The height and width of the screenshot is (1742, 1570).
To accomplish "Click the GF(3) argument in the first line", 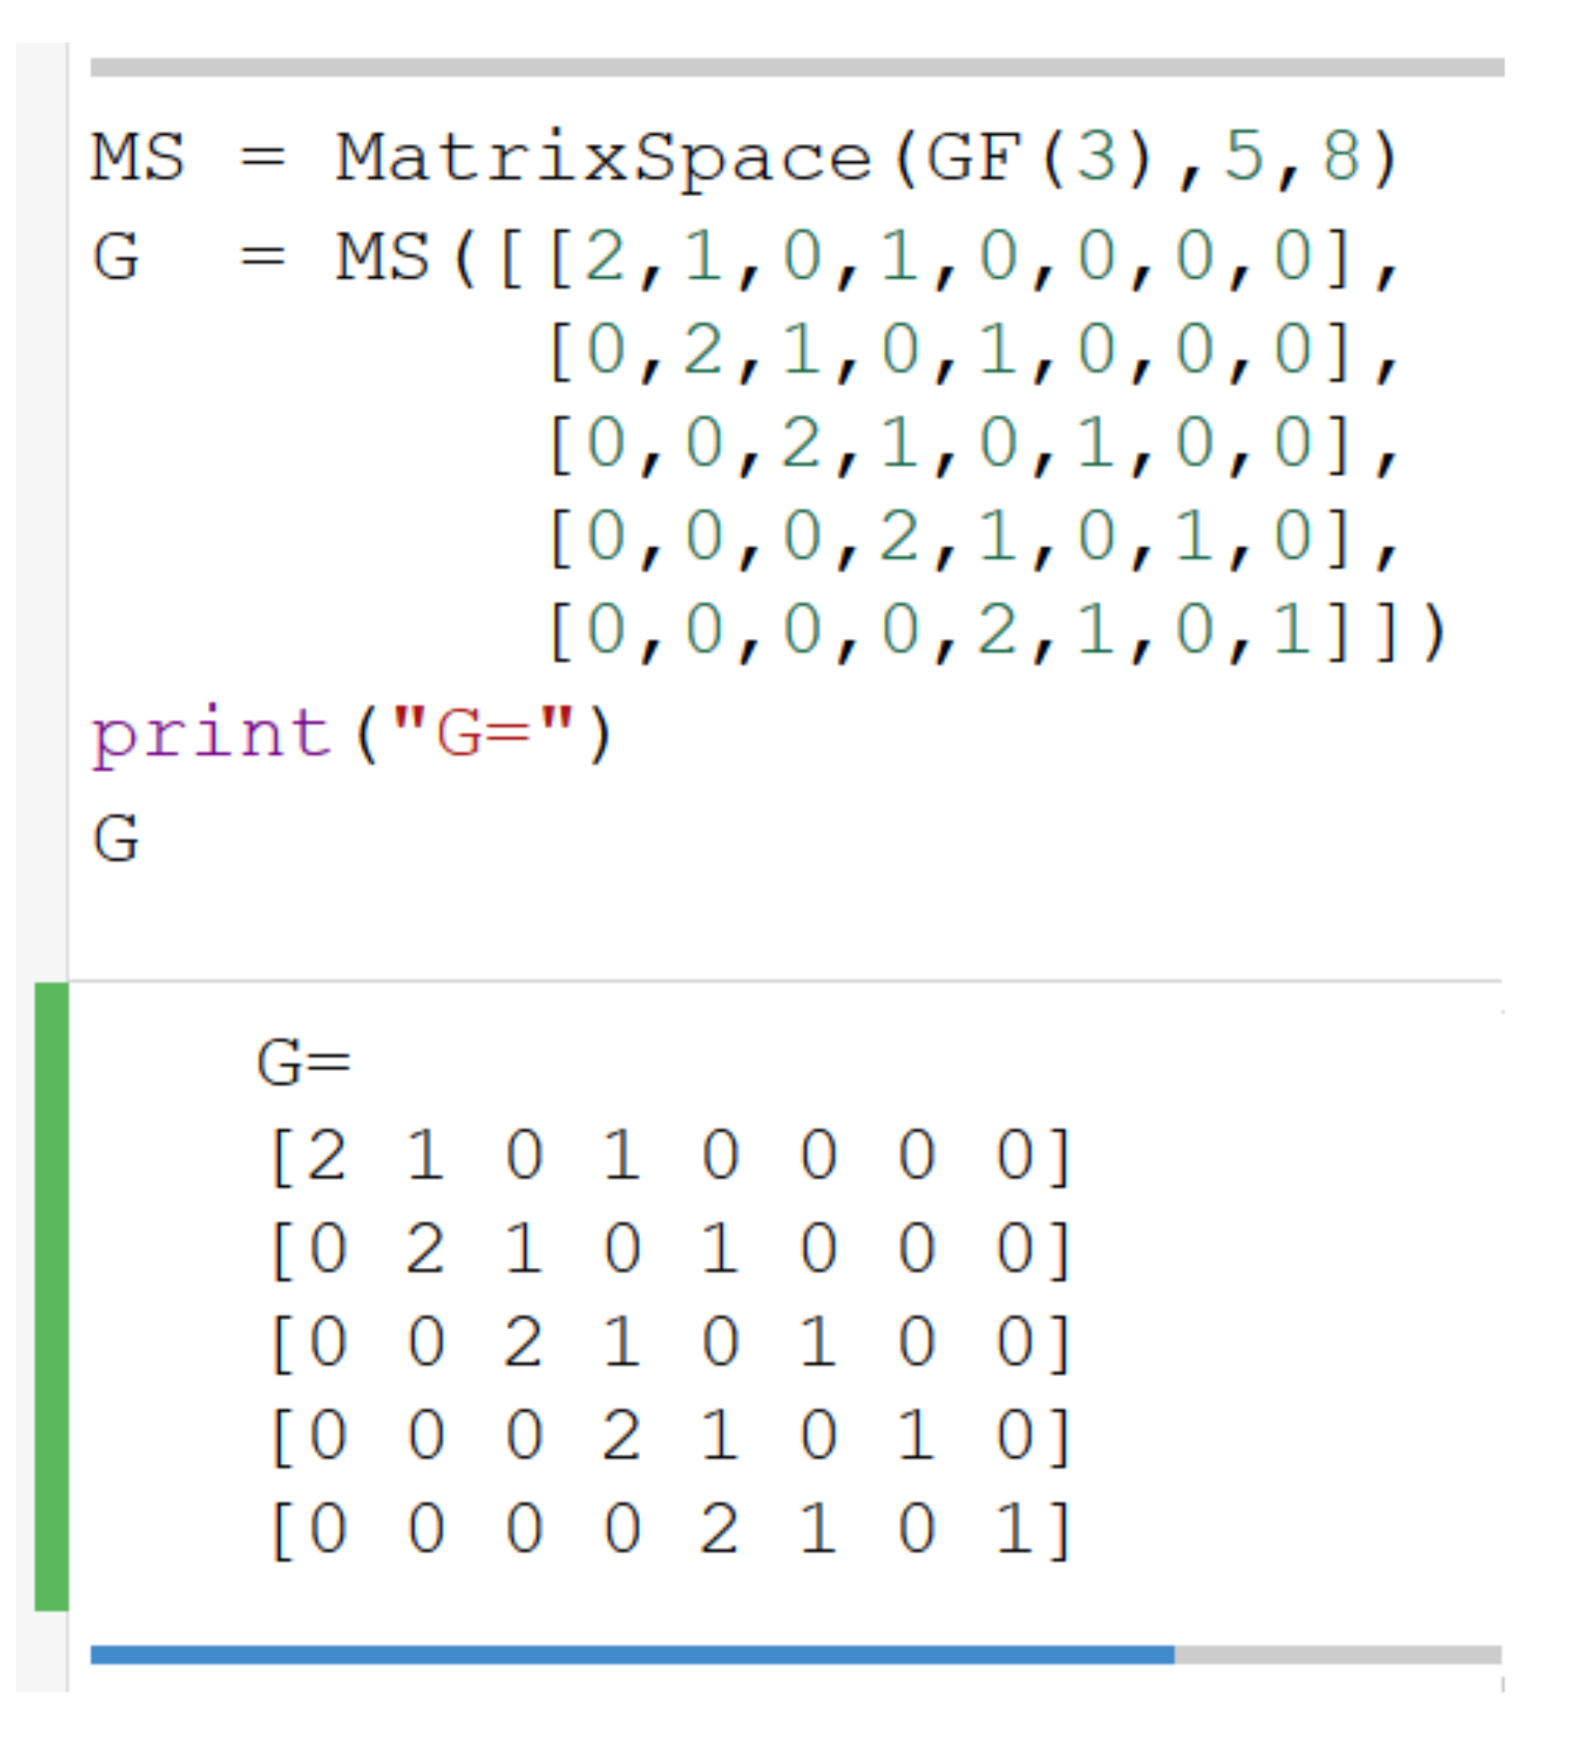I will tap(1039, 158).
